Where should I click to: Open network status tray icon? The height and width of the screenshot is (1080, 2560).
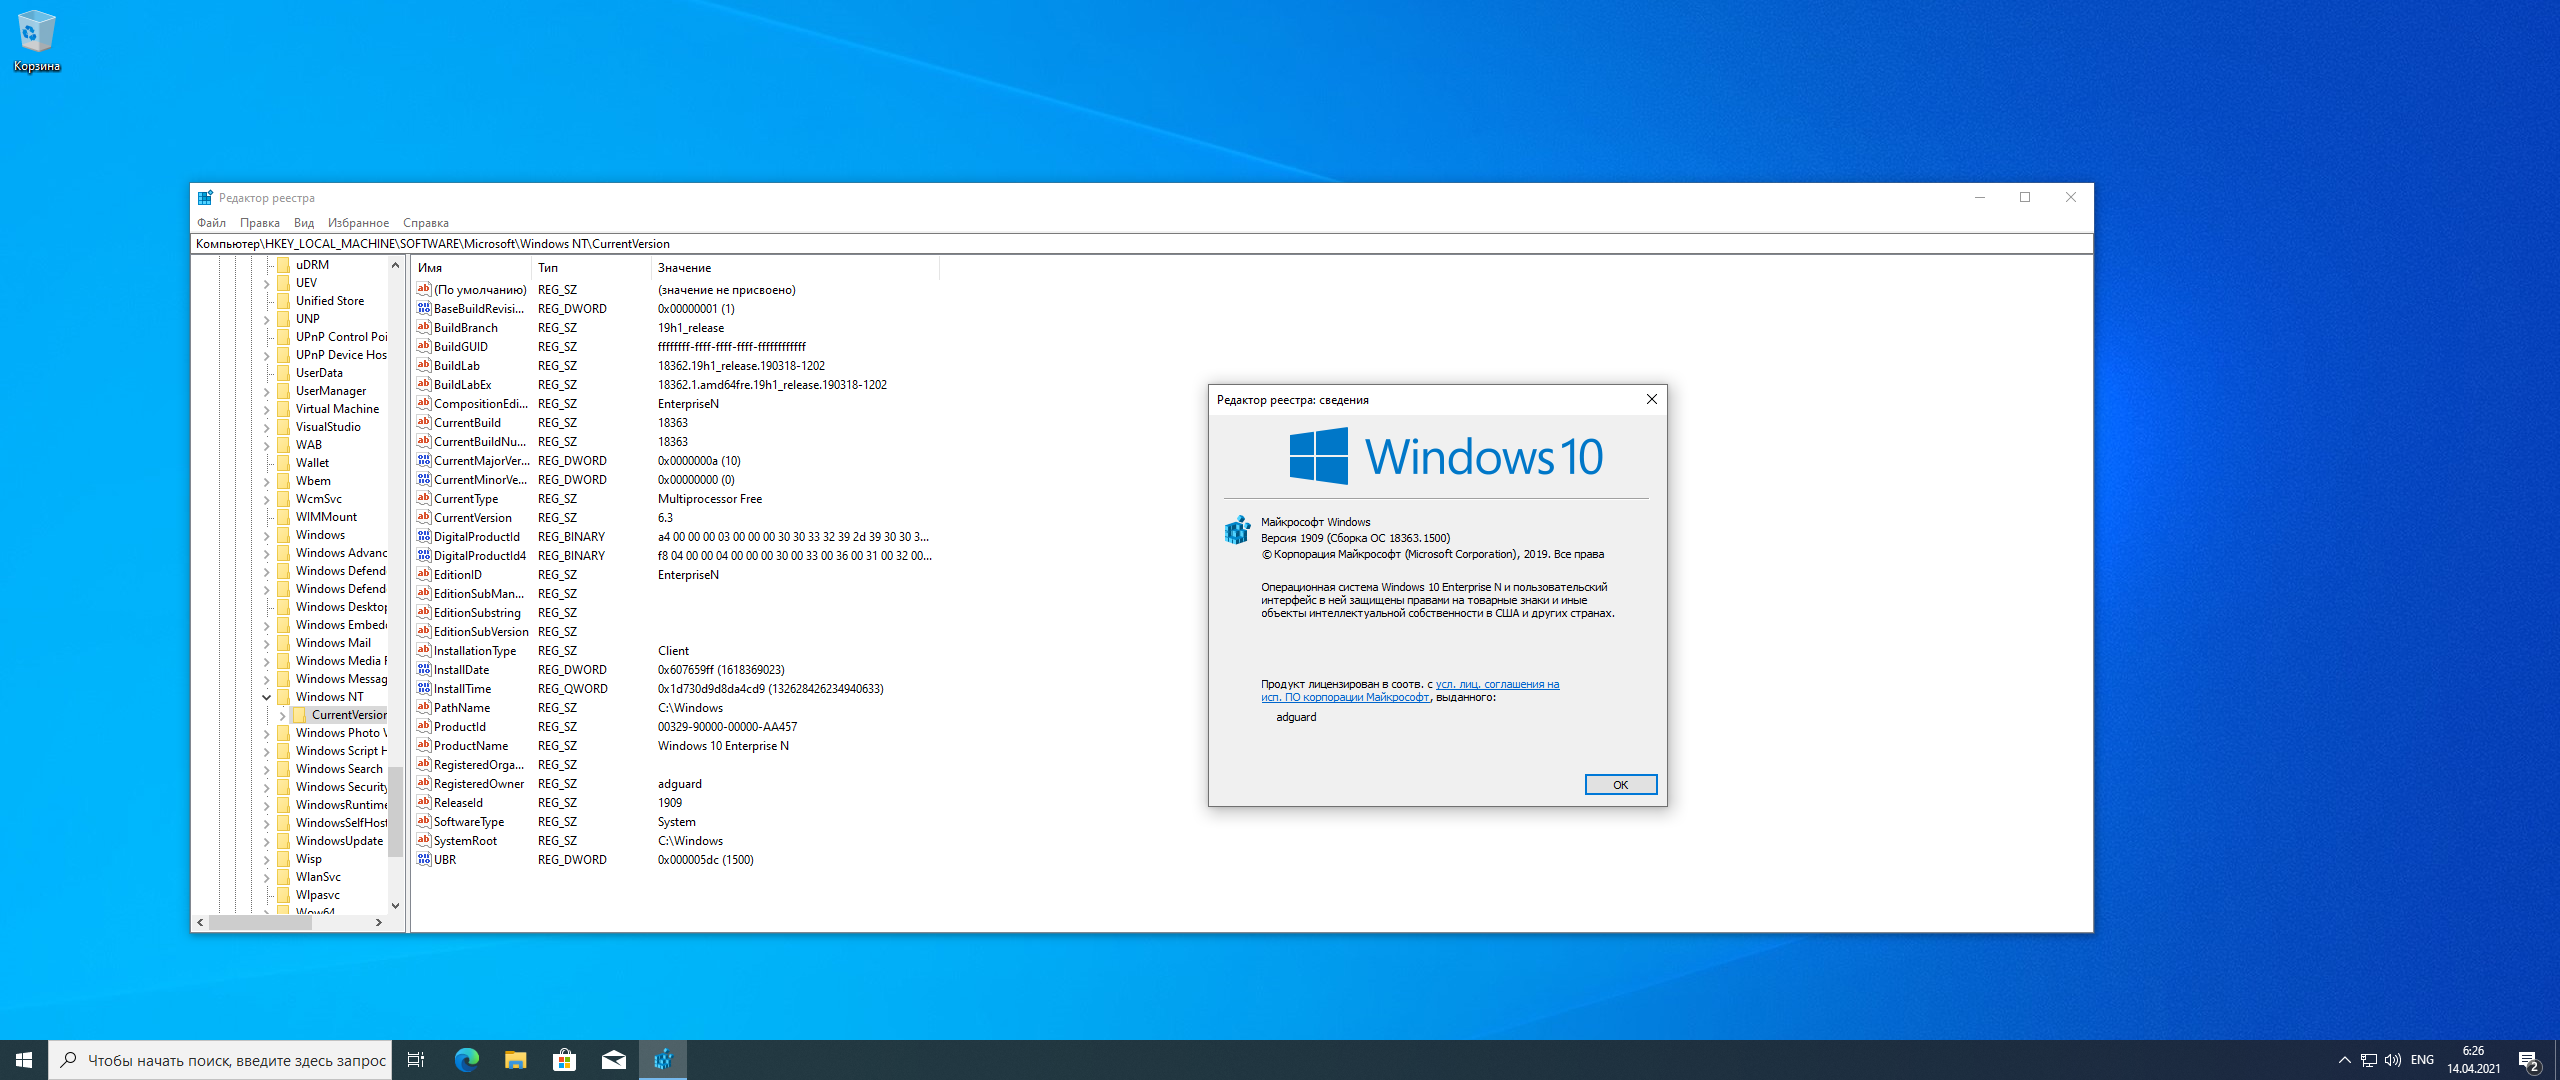pos(2369,1060)
